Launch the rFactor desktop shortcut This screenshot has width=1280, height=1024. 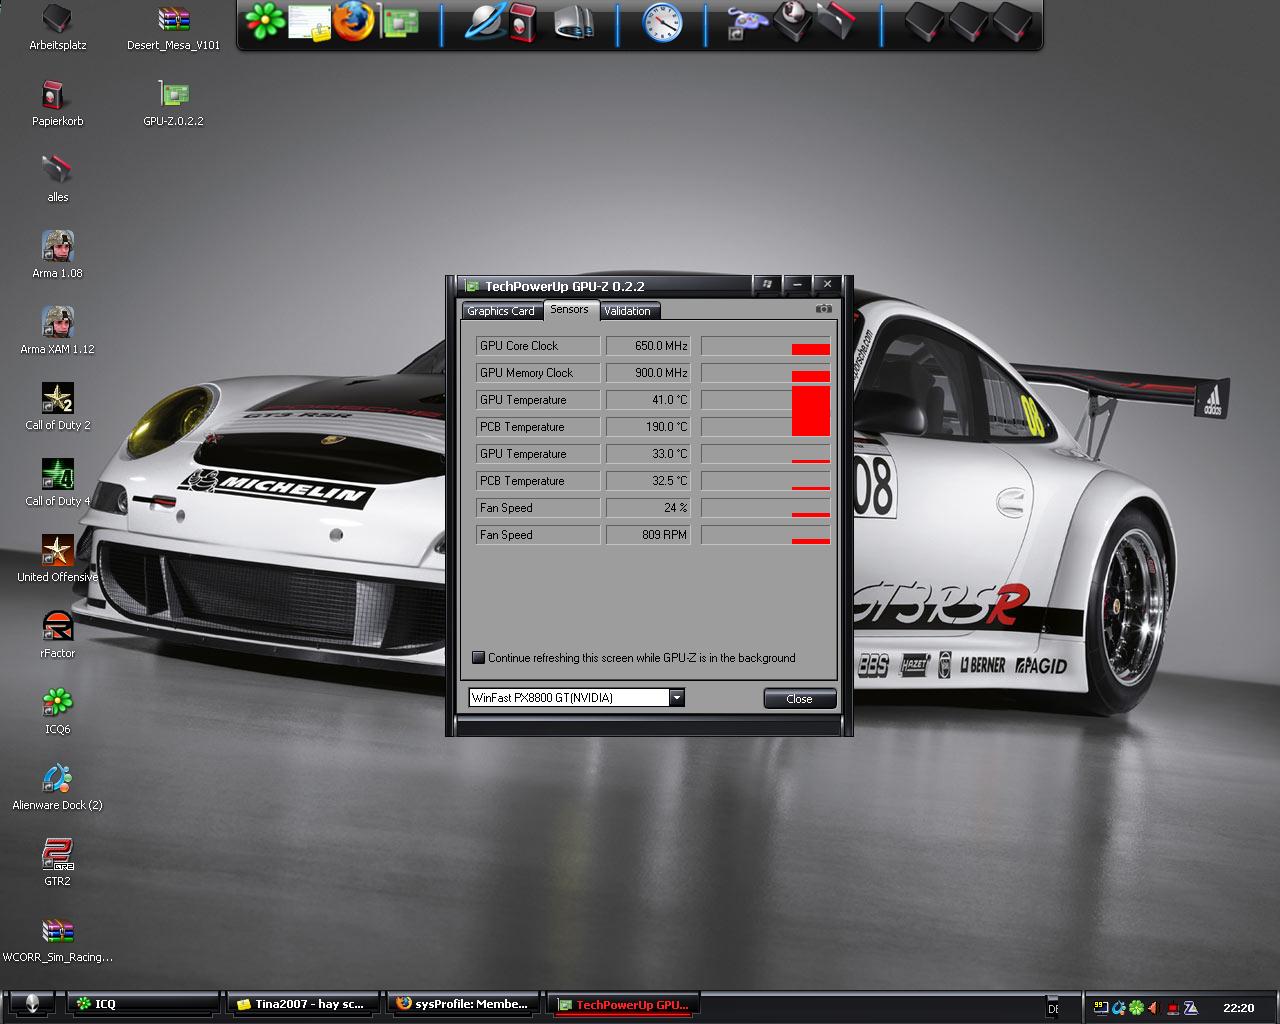point(58,634)
